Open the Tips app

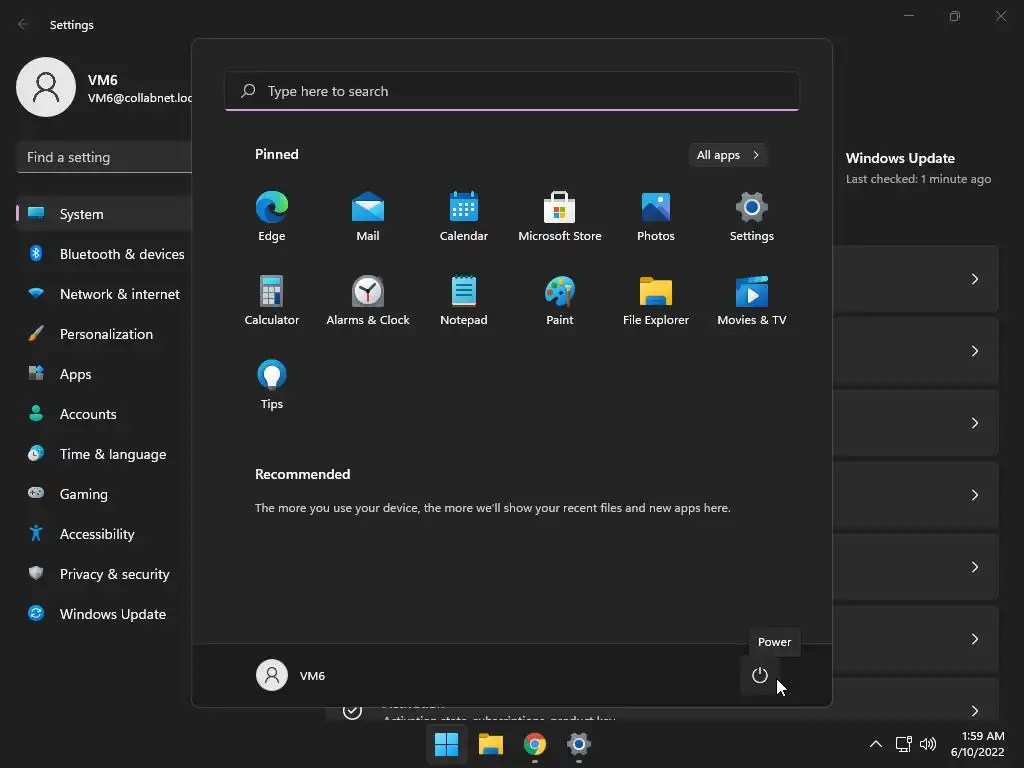[272, 385]
